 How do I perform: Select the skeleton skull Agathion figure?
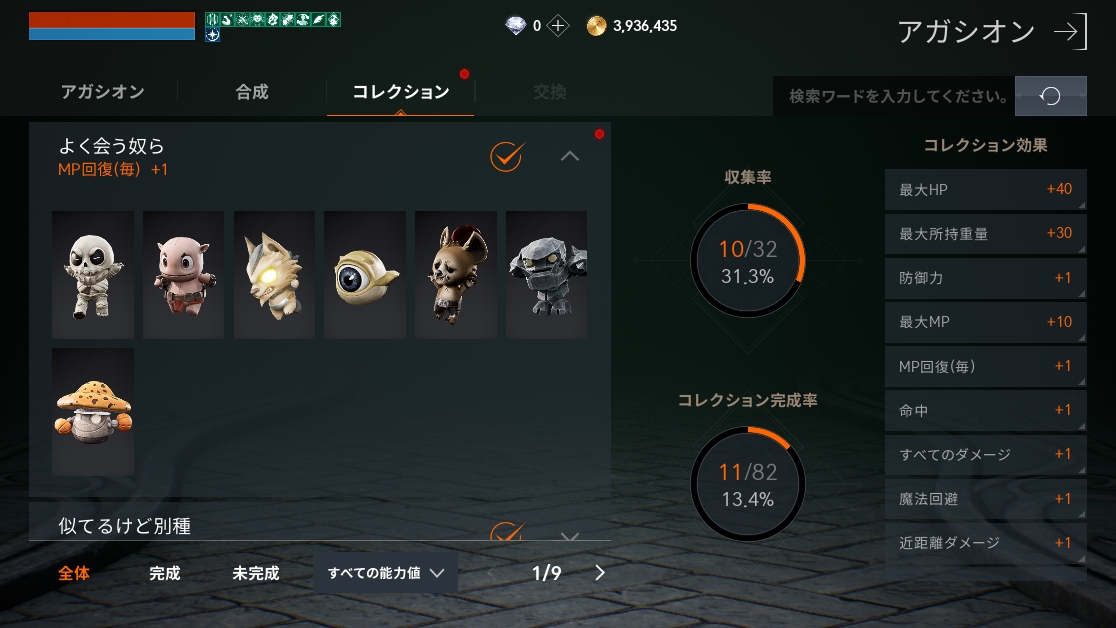(93, 274)
